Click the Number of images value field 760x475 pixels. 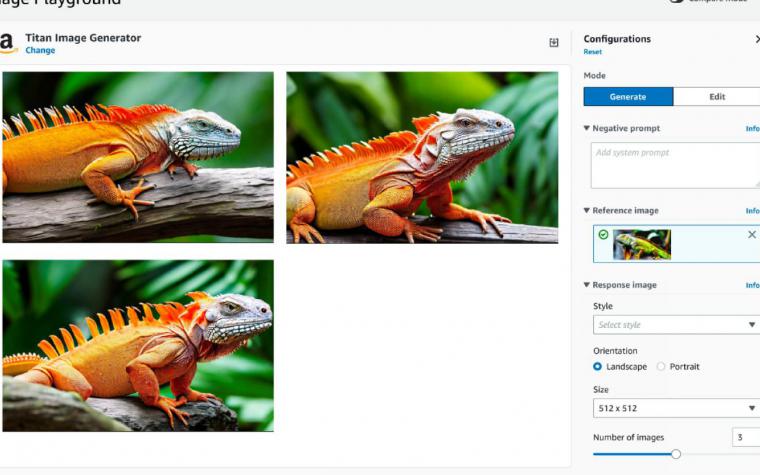pyautogui.click(x=746, y=437)
